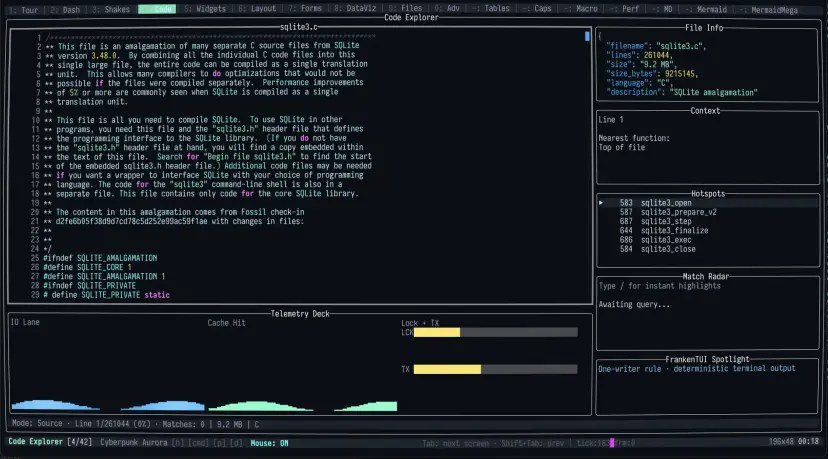Viewport: 828px width, 459px height.
Task: Click the "description" SQLite amalgamation entry
Action: click(x=682, y=92)
